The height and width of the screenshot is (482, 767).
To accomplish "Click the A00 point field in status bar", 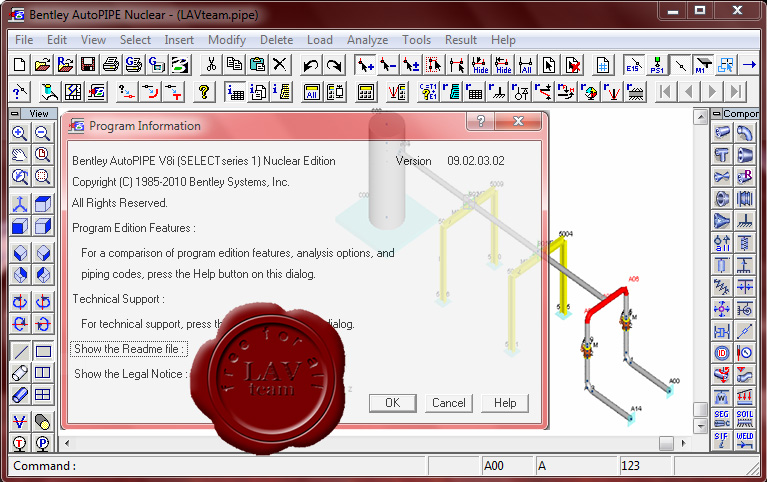I will click(x=507, y=465).
